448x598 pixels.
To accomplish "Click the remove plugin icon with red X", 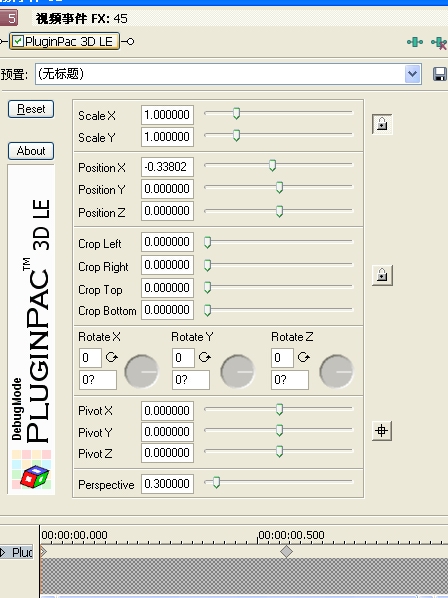I will coord(439,43).
